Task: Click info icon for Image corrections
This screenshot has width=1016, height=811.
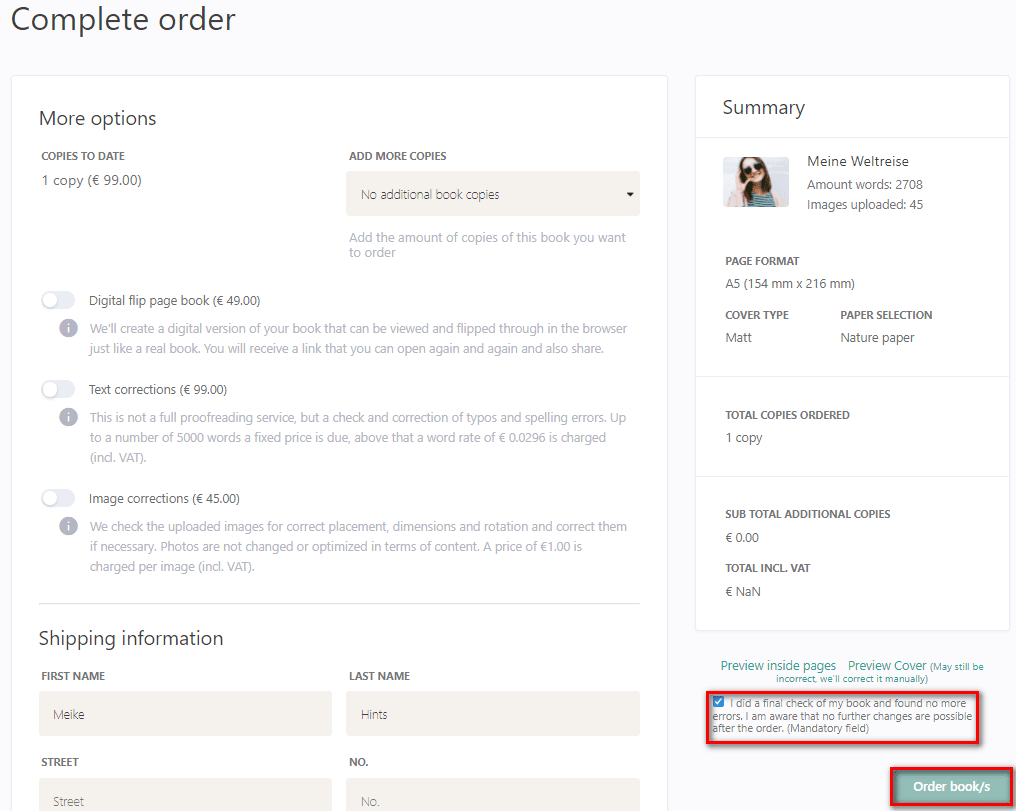Action: coord(69,526)
